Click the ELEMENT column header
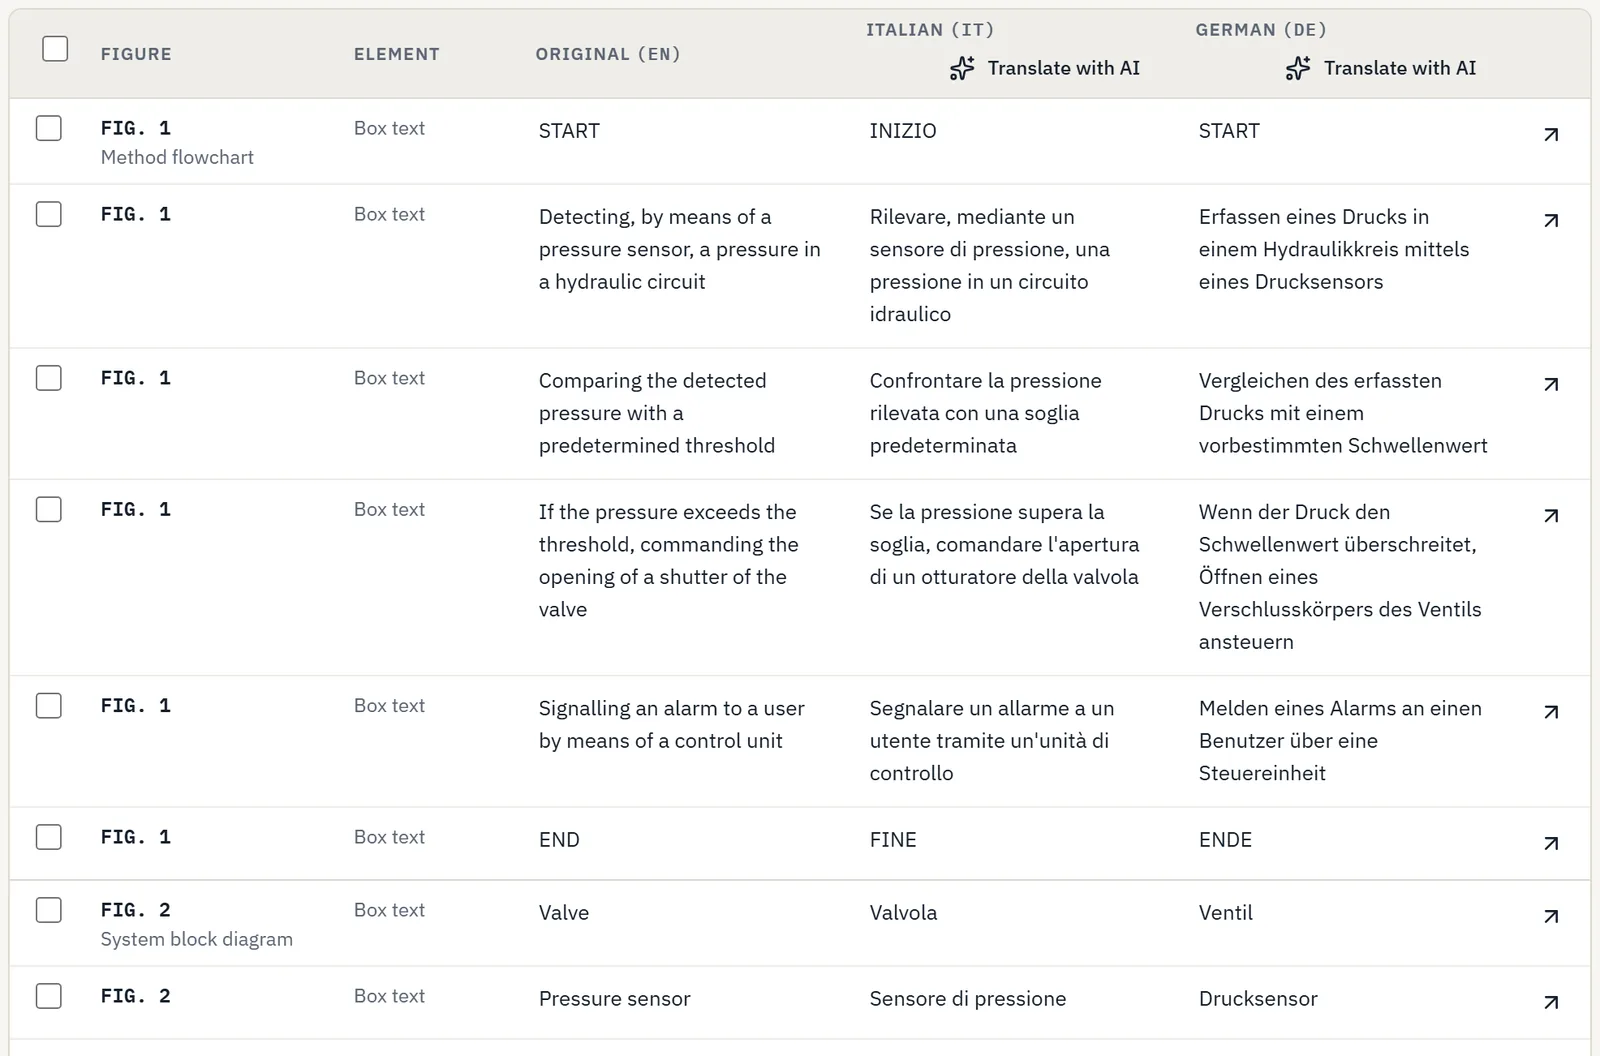 coord(396,54)
